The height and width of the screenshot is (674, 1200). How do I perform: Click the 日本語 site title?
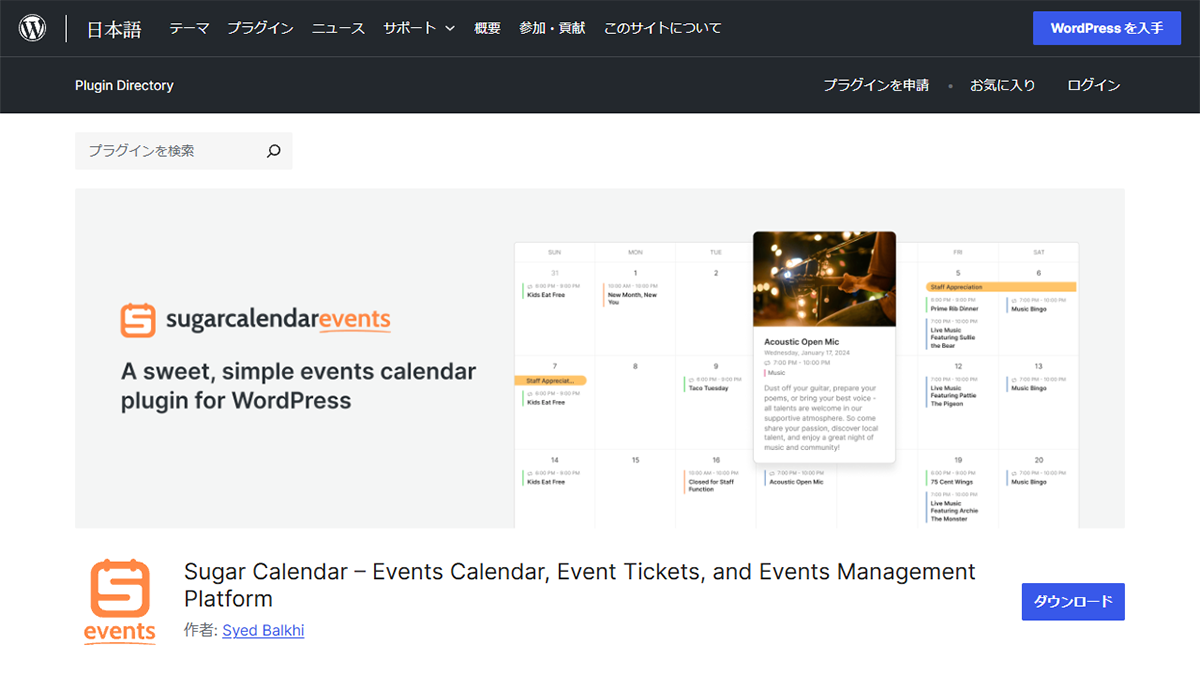pos(114,29)
